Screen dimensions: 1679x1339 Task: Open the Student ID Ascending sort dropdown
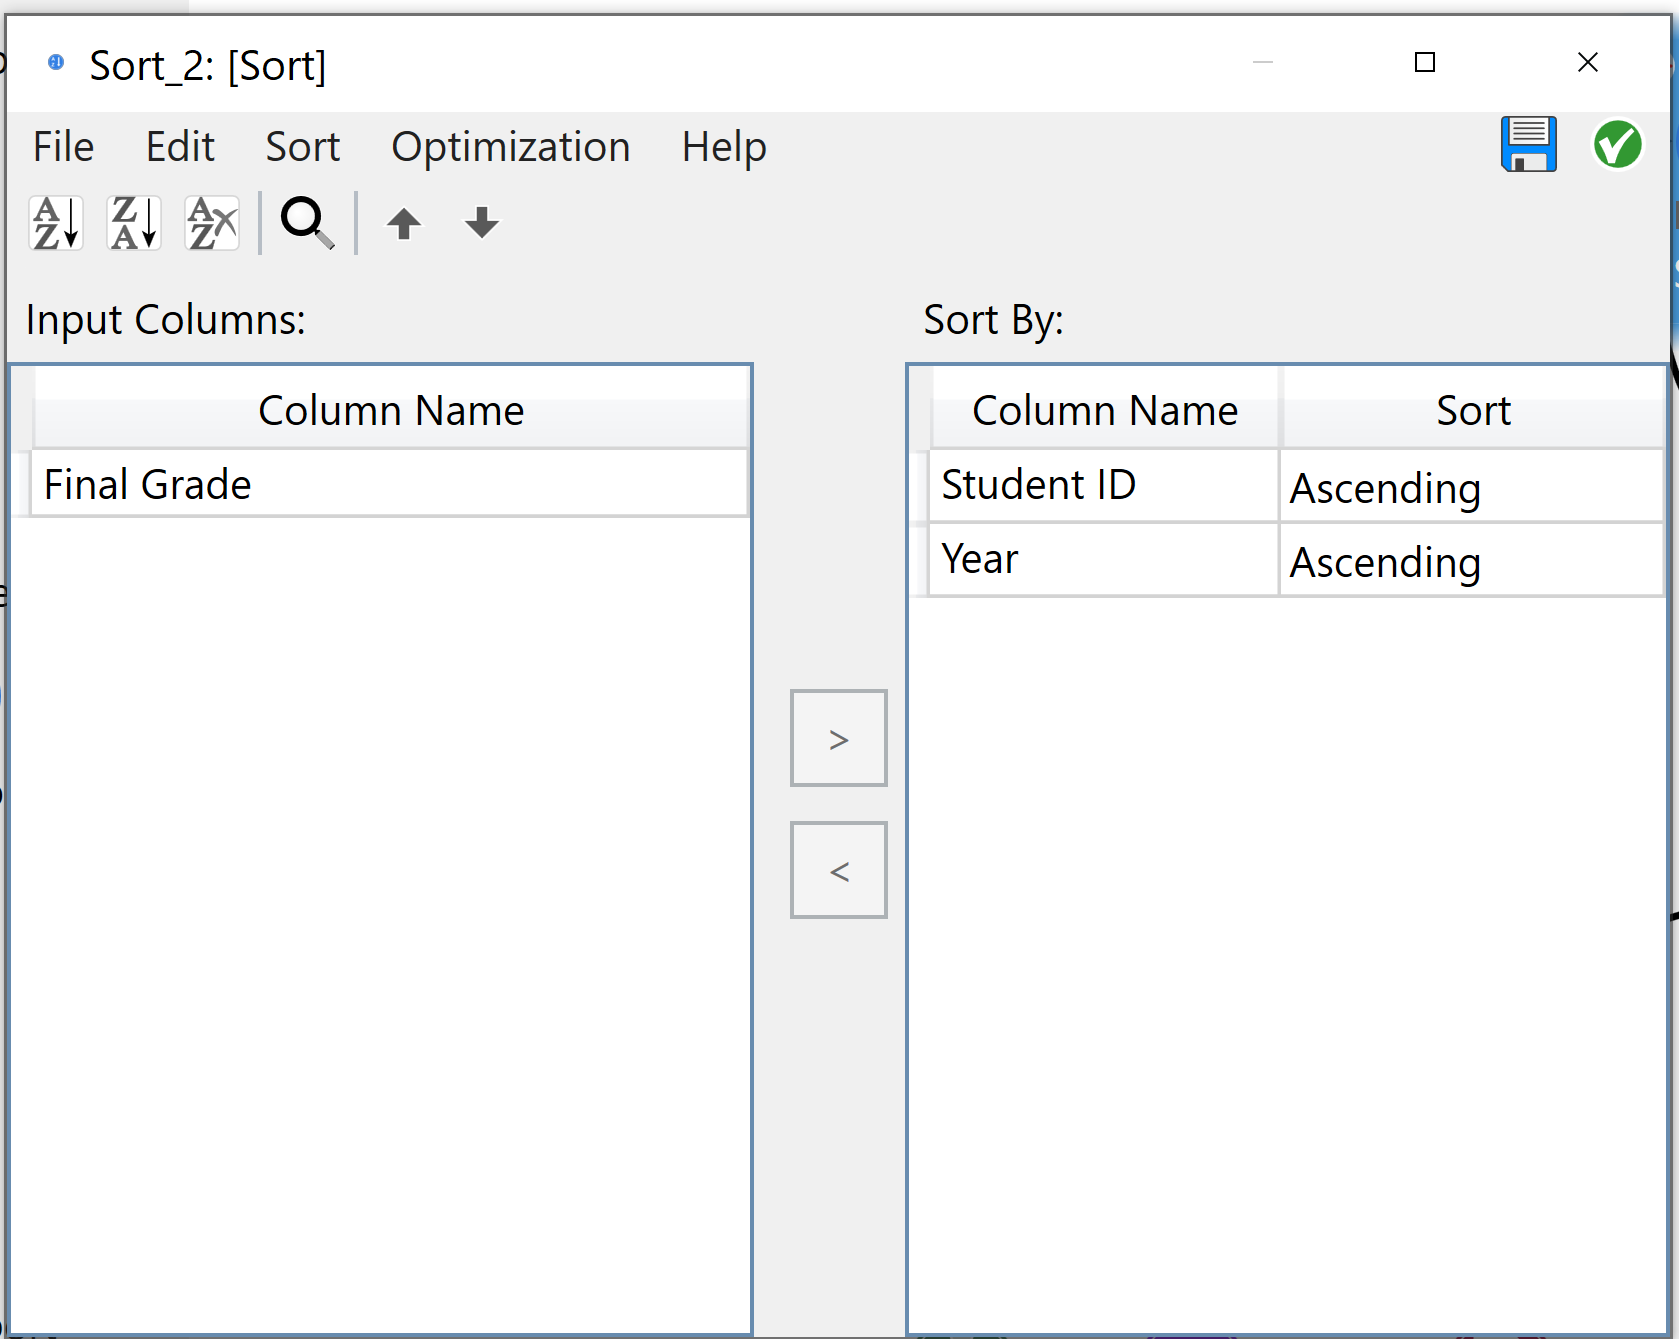(x=1470, y=488)
